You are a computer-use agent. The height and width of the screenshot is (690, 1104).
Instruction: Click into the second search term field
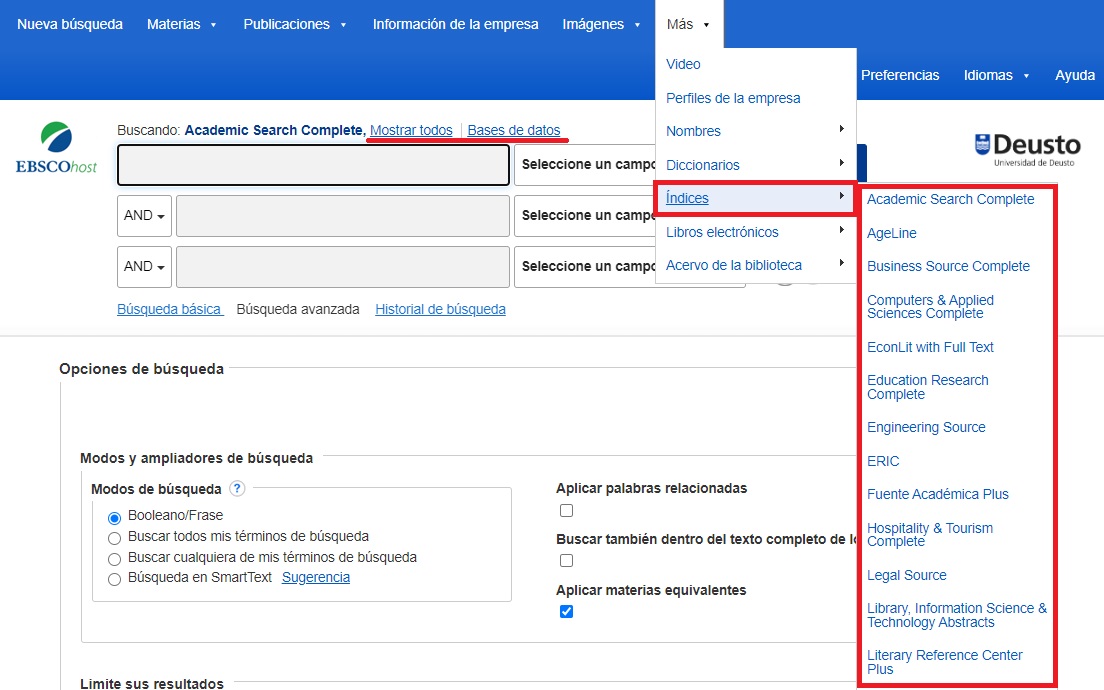(342, 215)
